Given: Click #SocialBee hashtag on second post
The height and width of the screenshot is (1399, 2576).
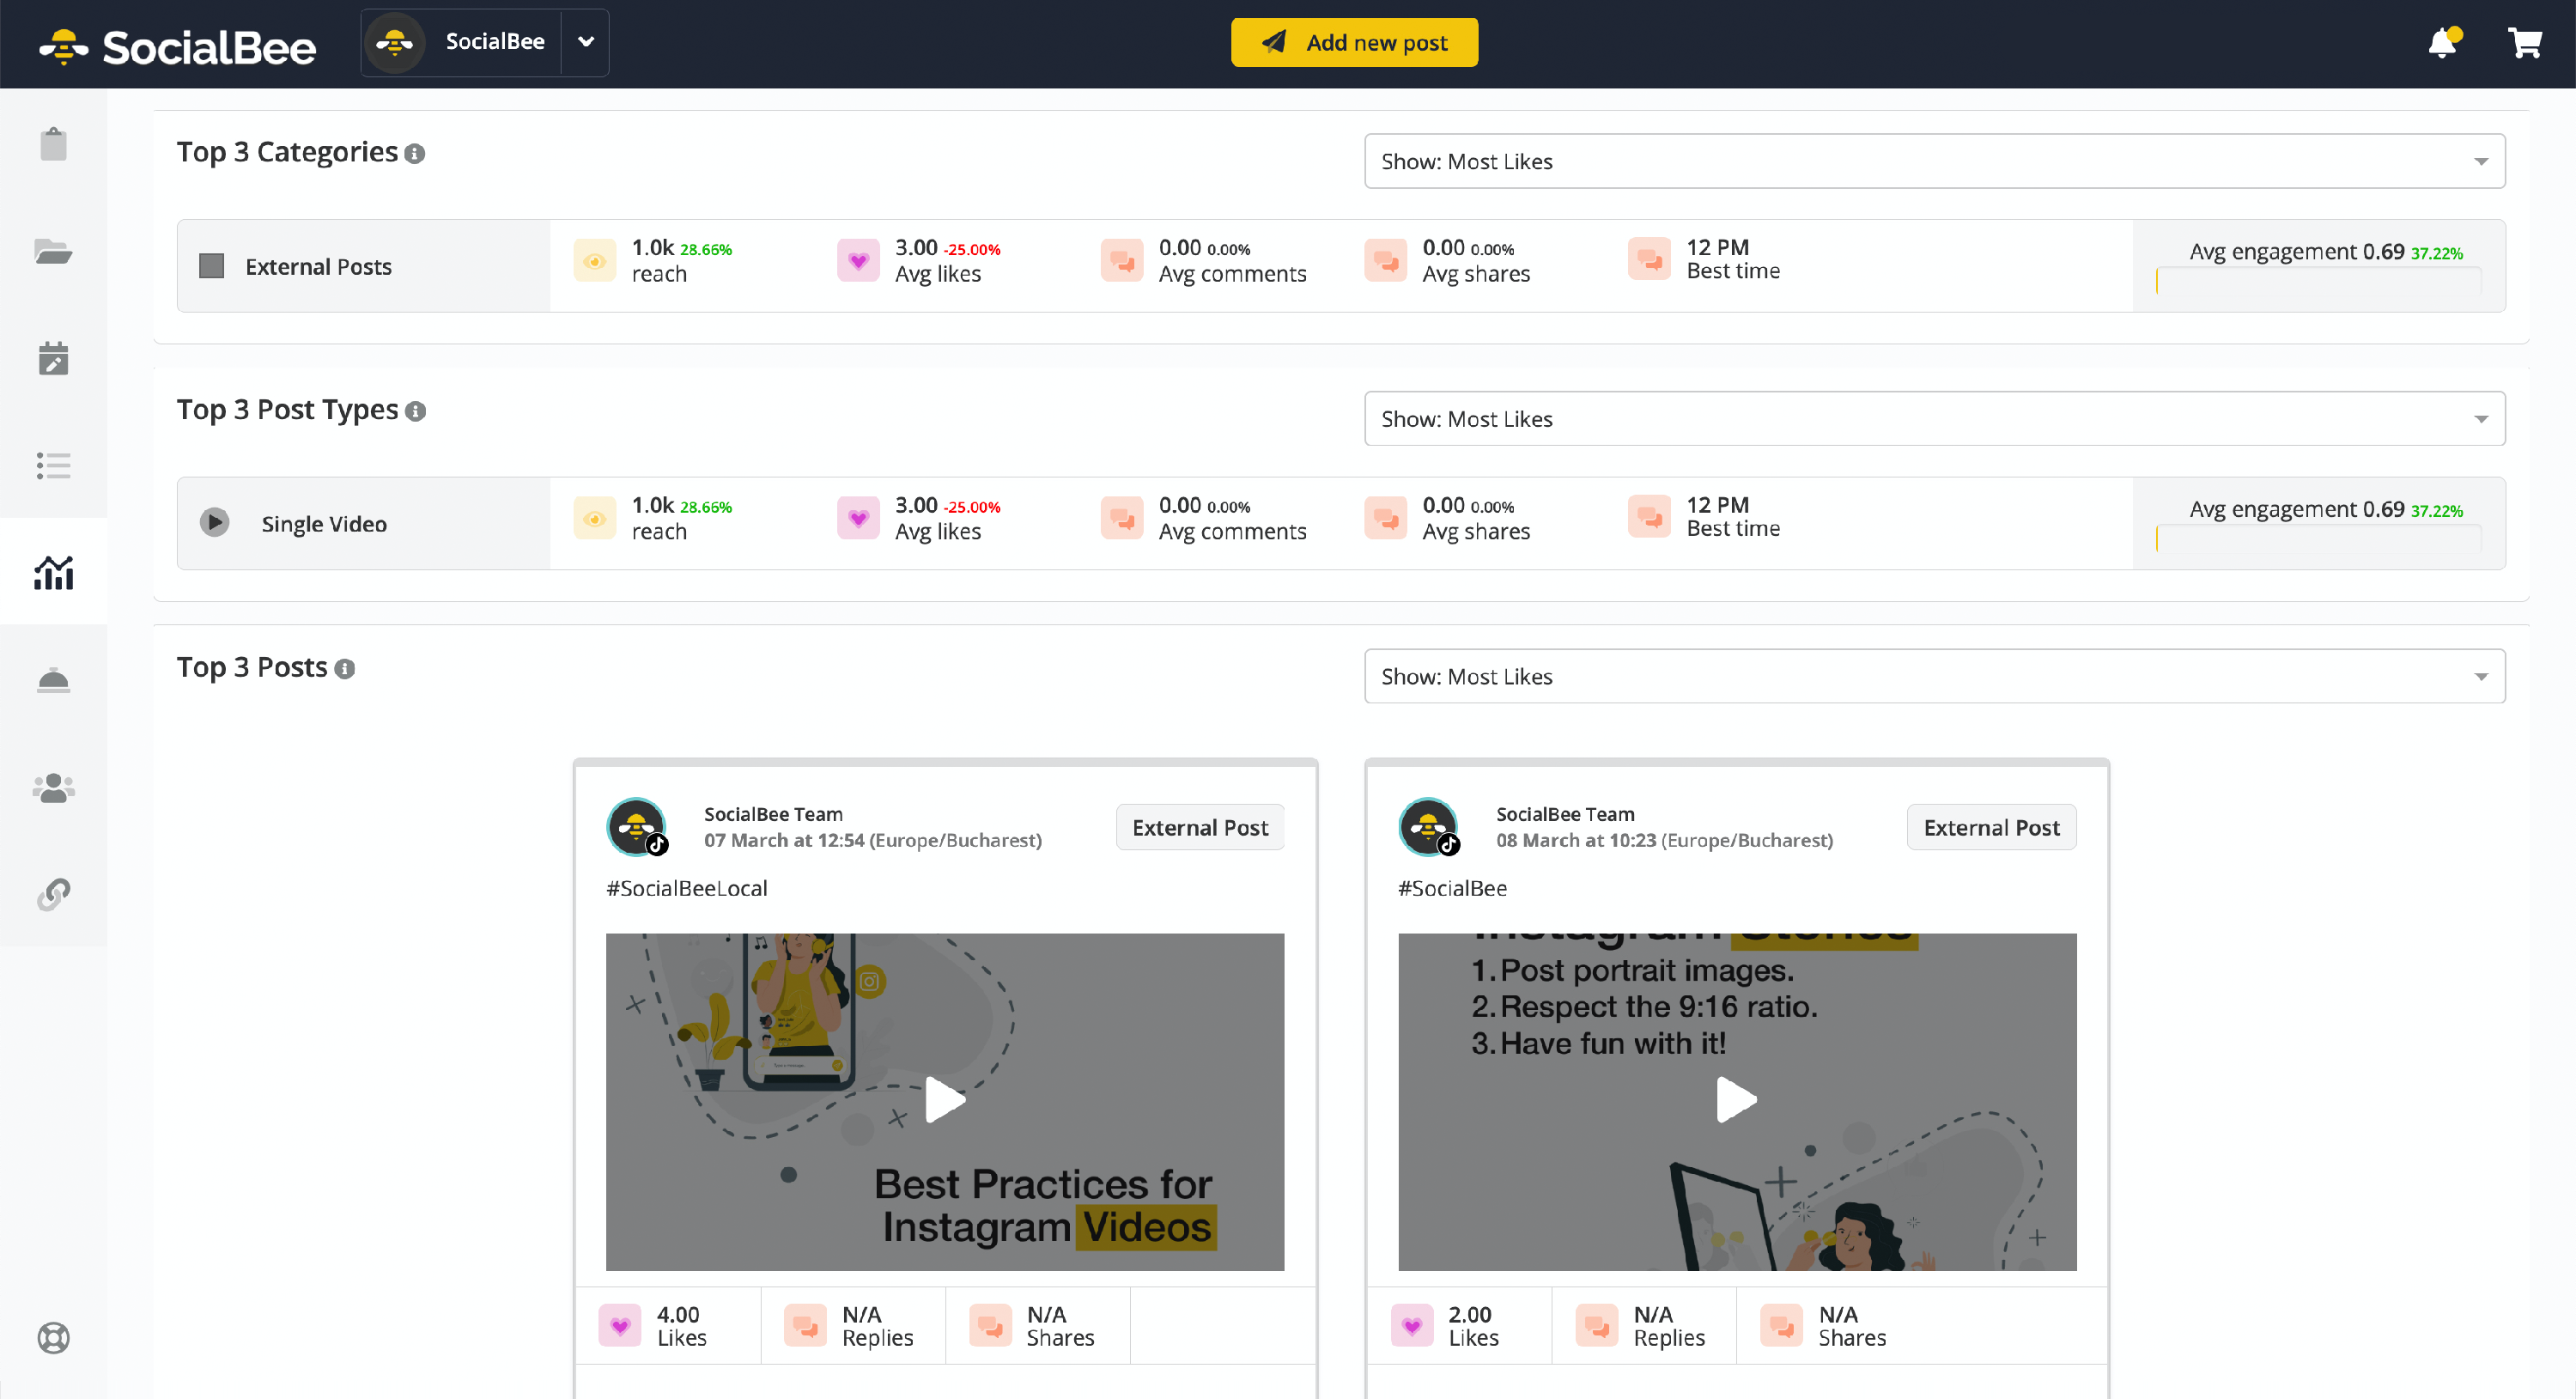Looking at the screenshot, I should click(x=1452, y=888).
